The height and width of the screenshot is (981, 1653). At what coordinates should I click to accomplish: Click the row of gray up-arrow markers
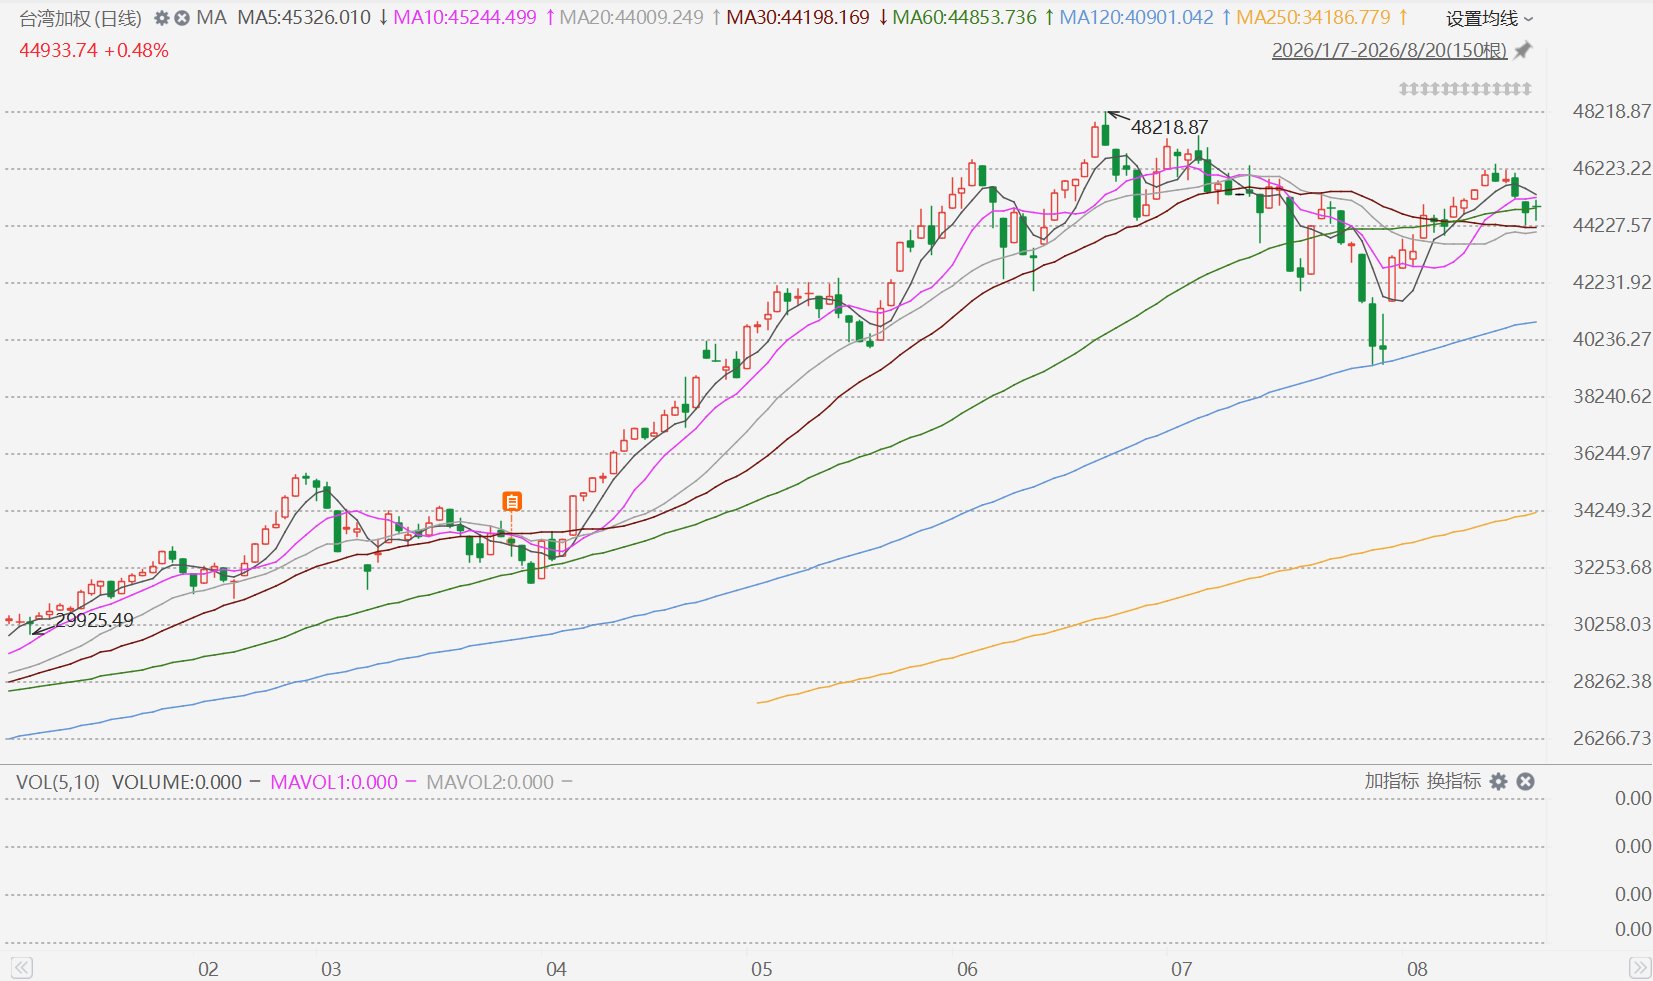point(1465,89)
